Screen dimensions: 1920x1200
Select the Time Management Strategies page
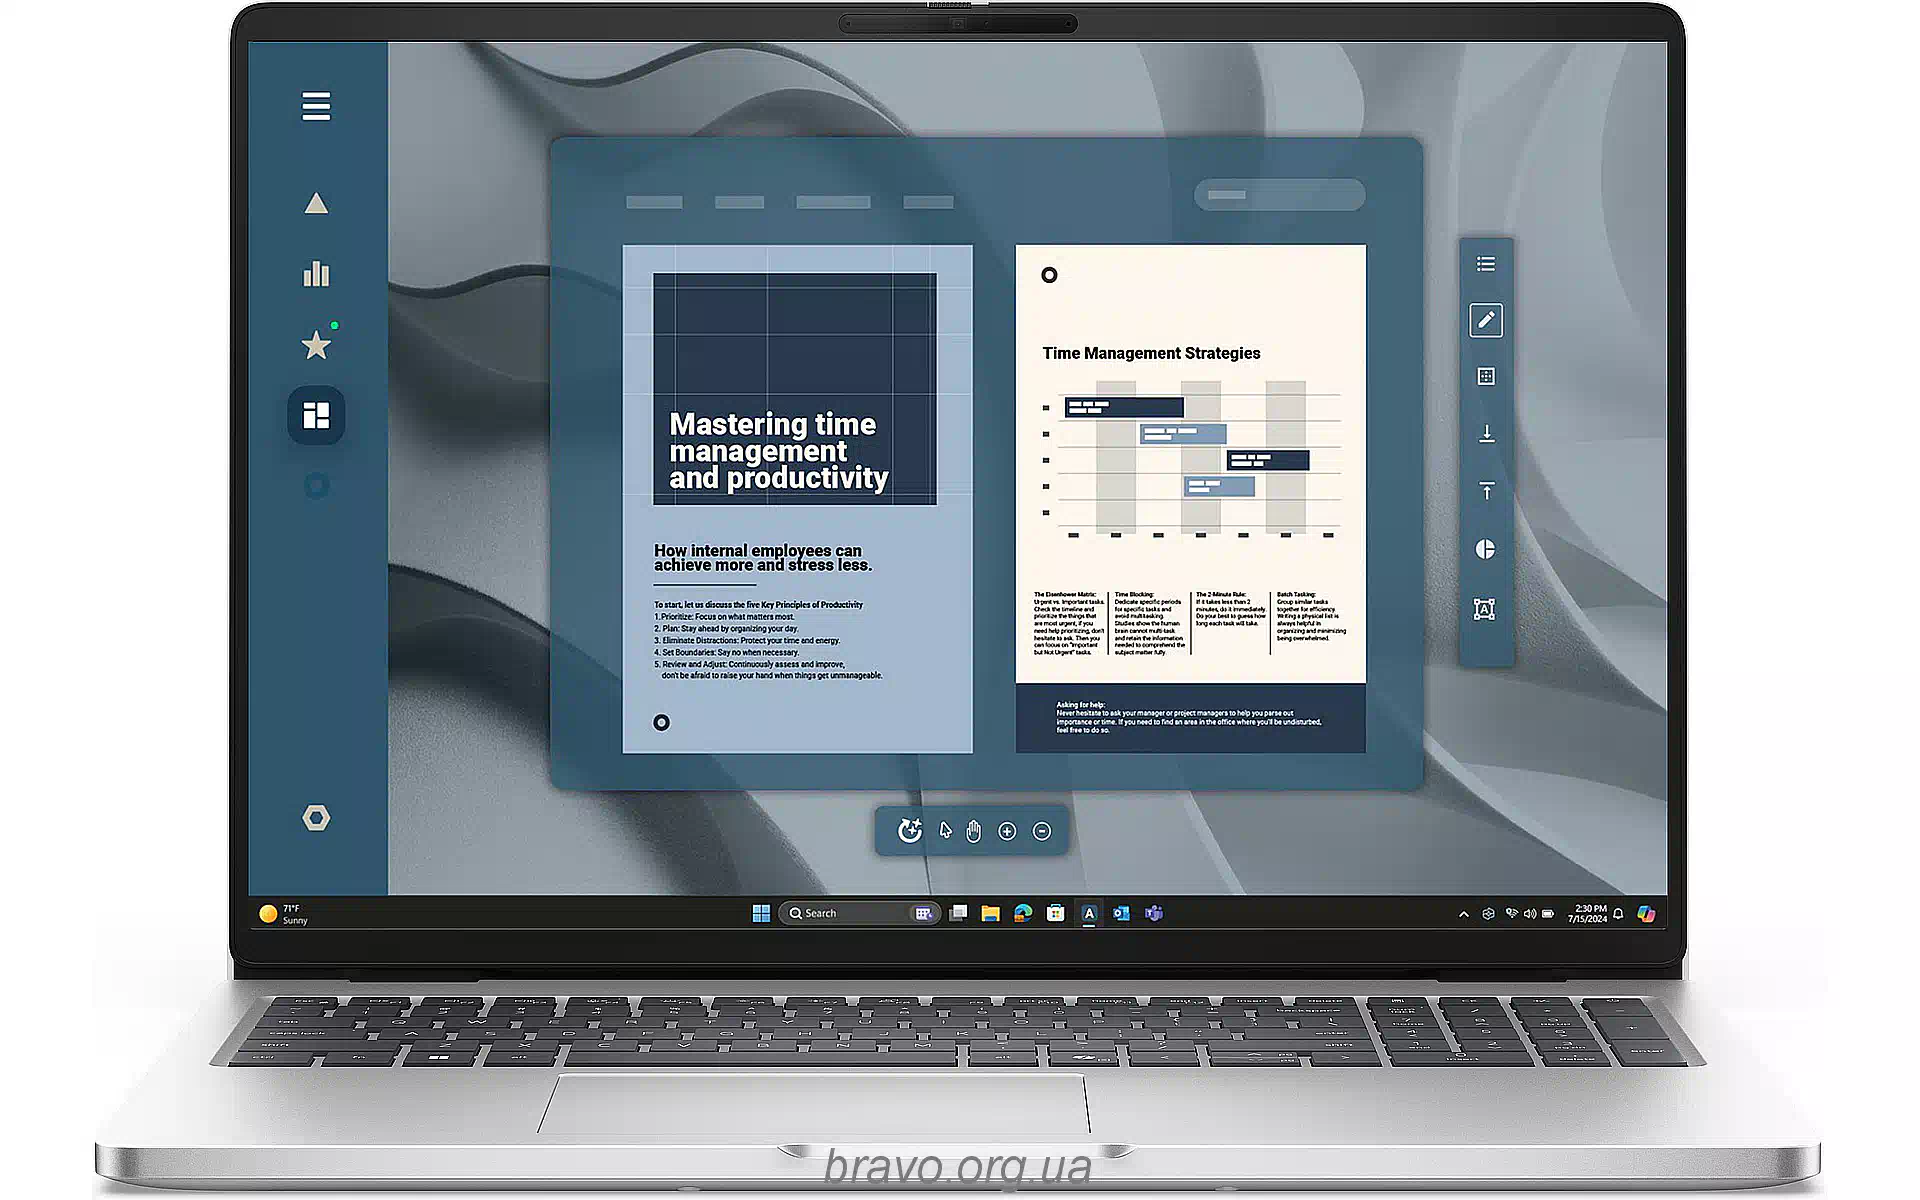click(x=1190, y=497)
